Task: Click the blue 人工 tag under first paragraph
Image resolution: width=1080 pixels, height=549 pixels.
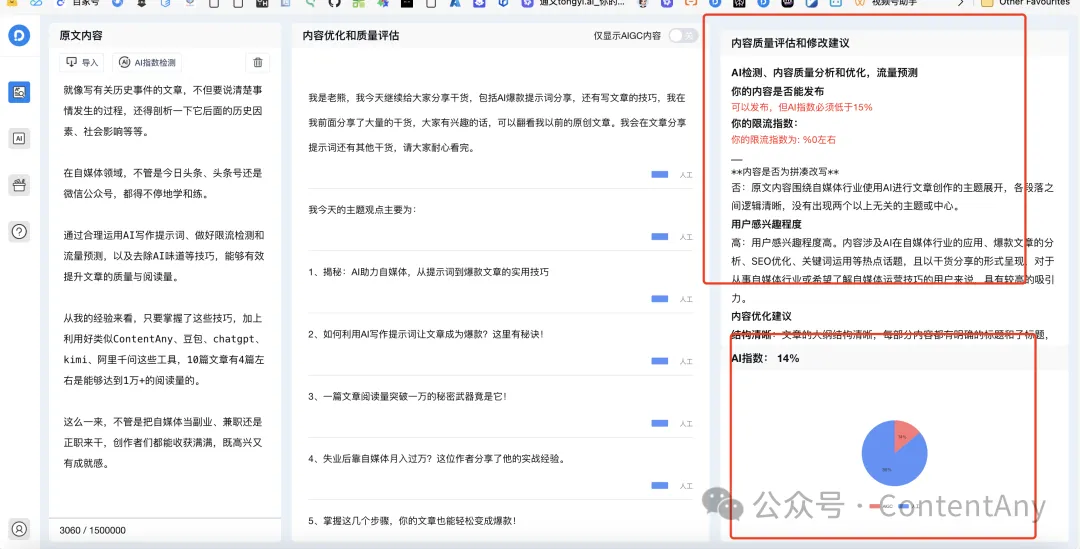Action: click(659, 174)
